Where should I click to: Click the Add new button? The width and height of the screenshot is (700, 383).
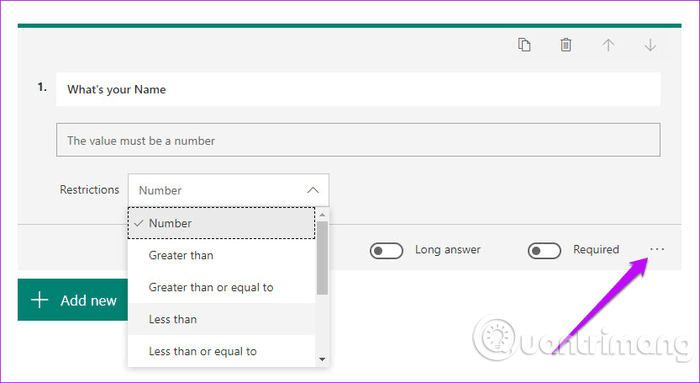[73, 300]
